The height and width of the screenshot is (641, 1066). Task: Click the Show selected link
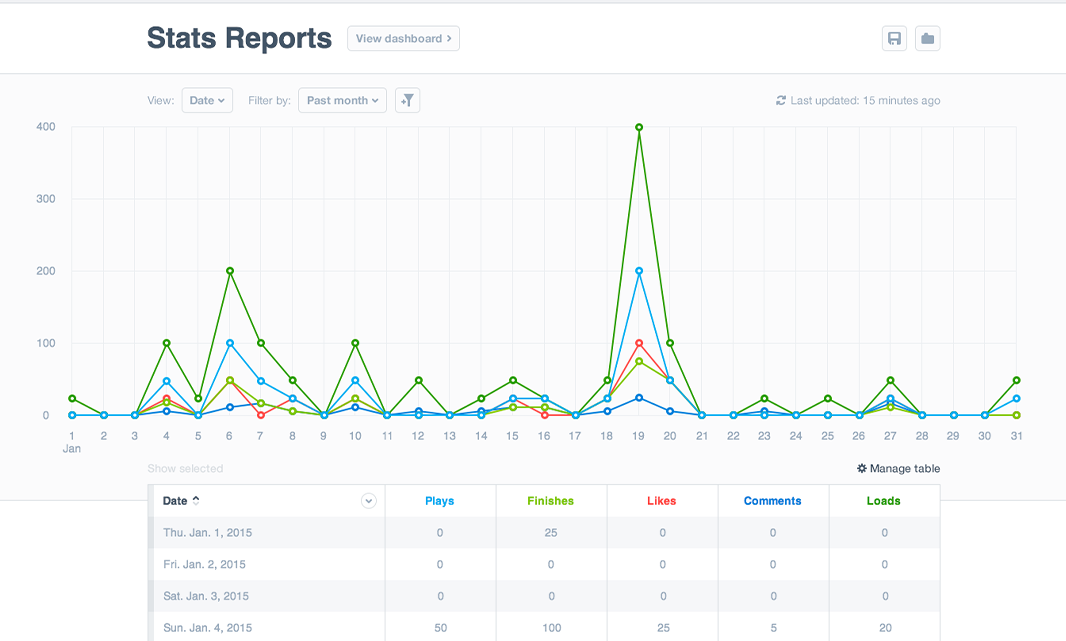click(x=185, y=469)
